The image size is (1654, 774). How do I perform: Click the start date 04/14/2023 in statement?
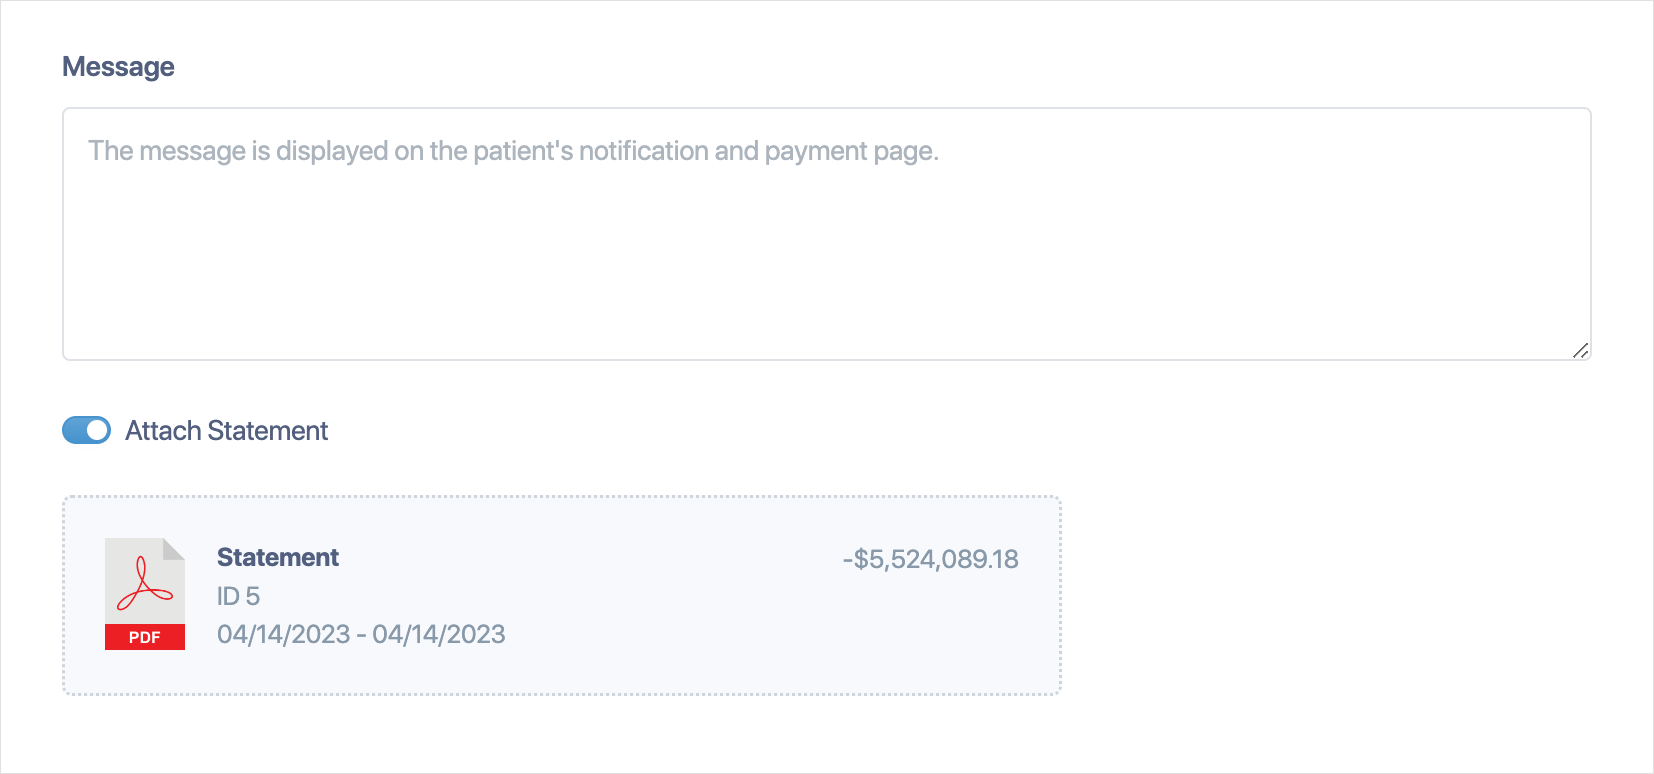[x=284, y=634]
